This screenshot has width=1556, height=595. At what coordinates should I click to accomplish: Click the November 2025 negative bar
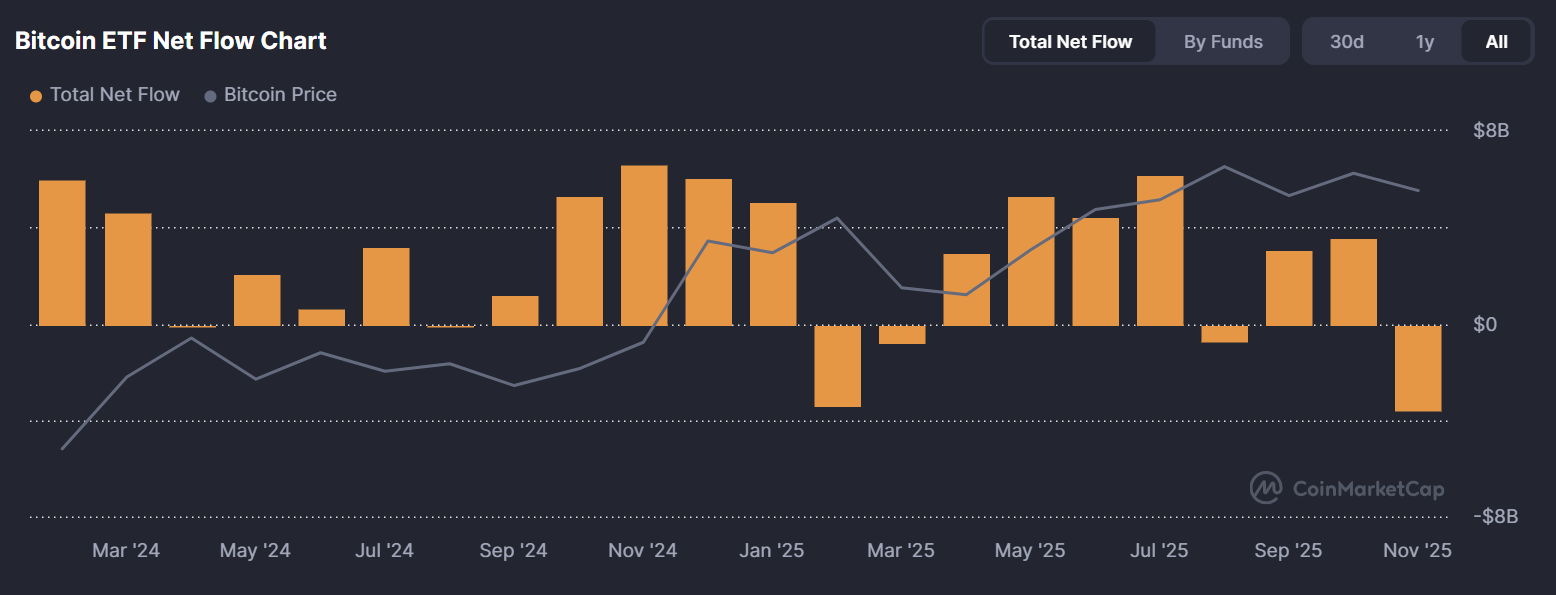point(1418,368)
